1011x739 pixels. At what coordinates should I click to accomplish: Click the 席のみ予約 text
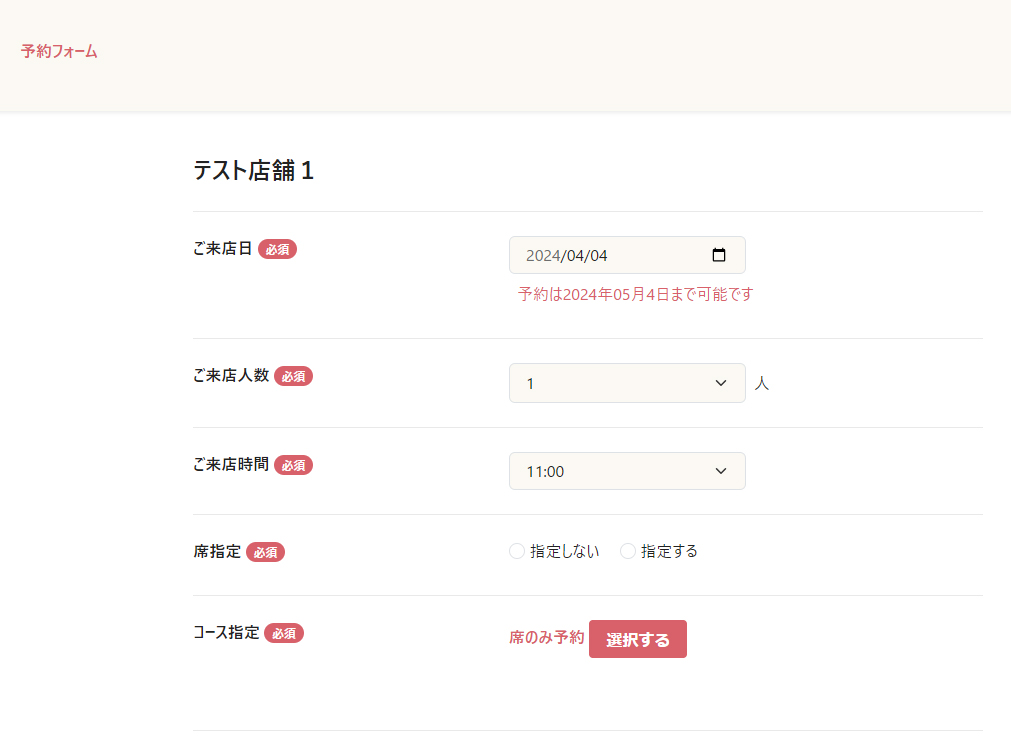(x=546, y=638)
